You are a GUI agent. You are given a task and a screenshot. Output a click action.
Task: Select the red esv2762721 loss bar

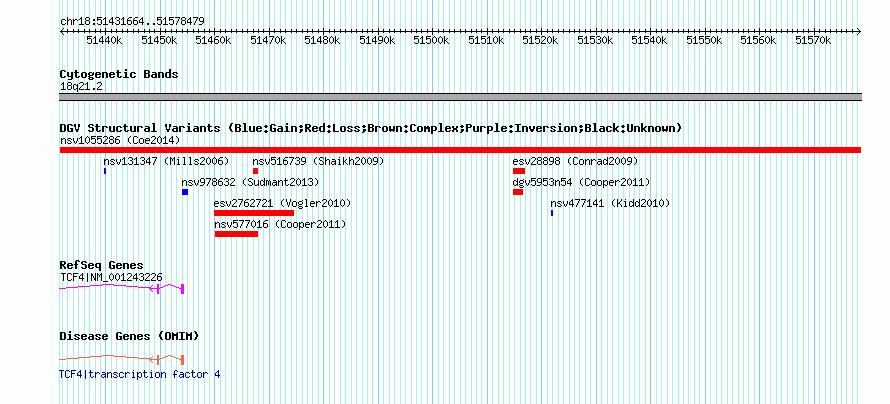pos(254,213)
